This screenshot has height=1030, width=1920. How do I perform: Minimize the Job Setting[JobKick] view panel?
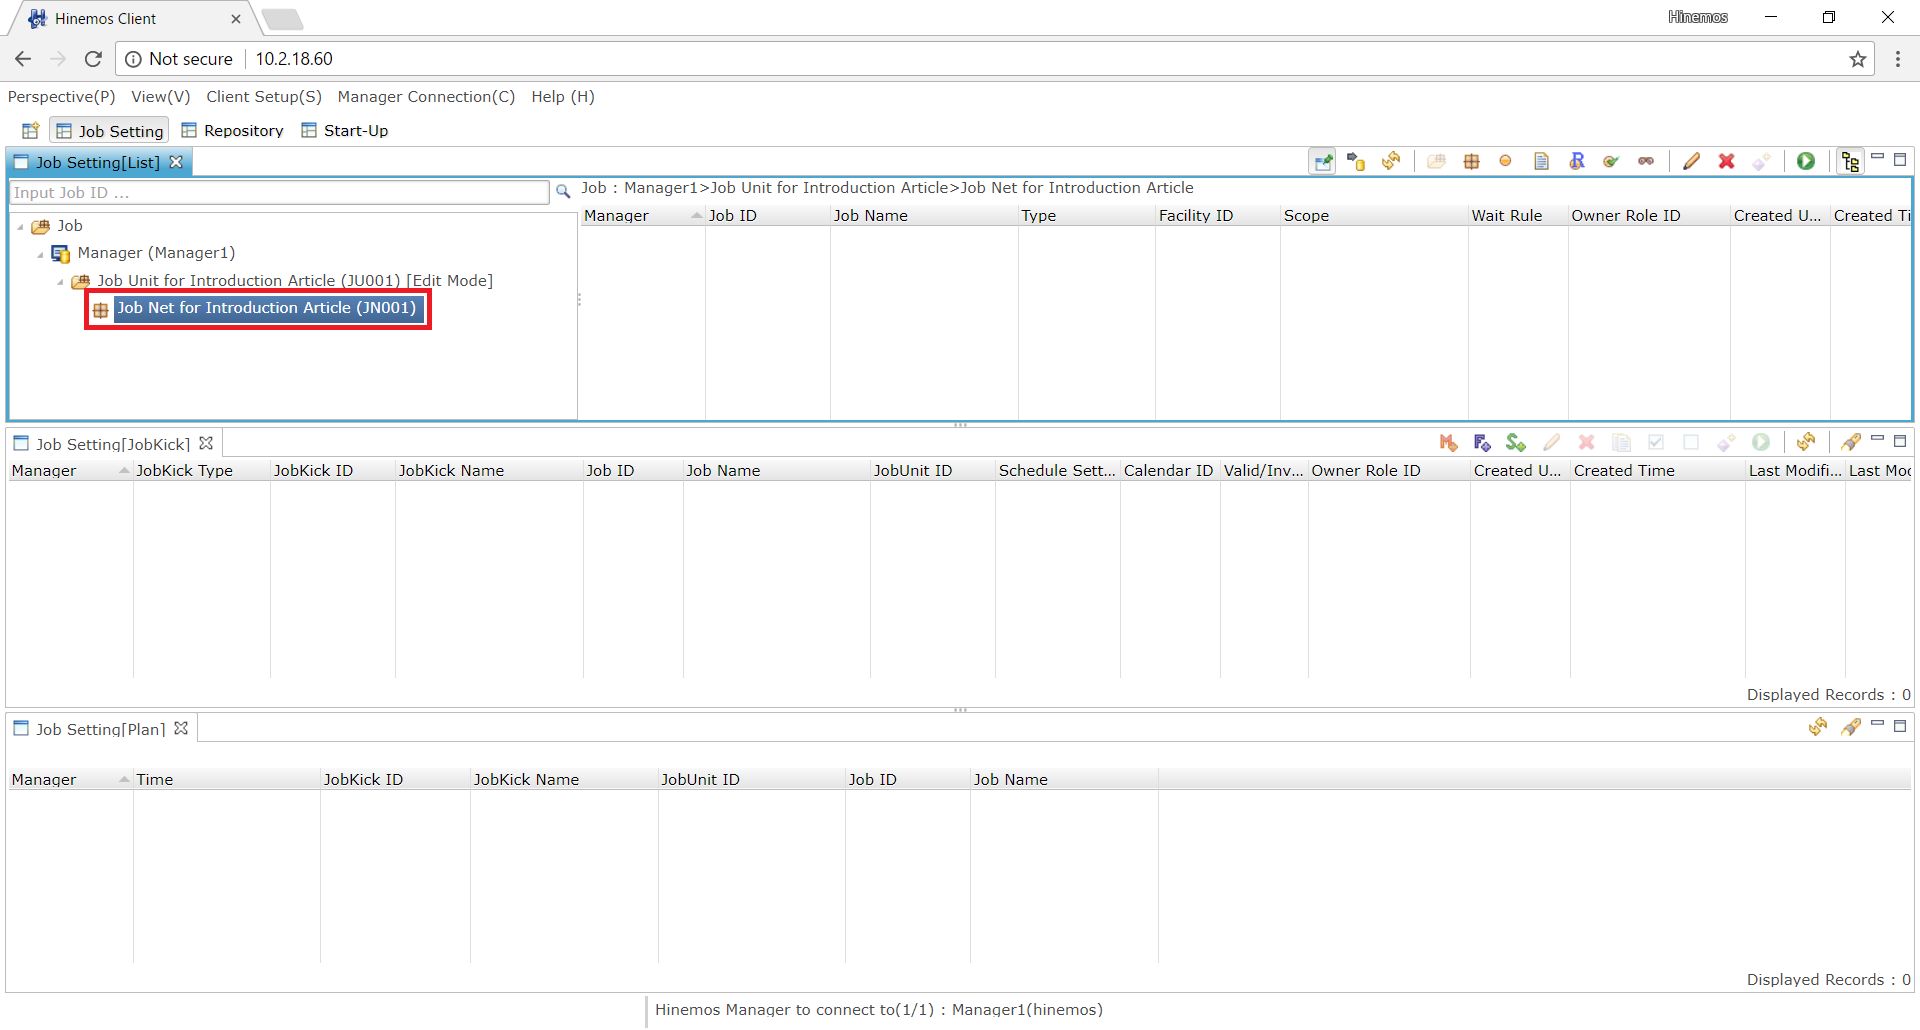[1877, 440]
